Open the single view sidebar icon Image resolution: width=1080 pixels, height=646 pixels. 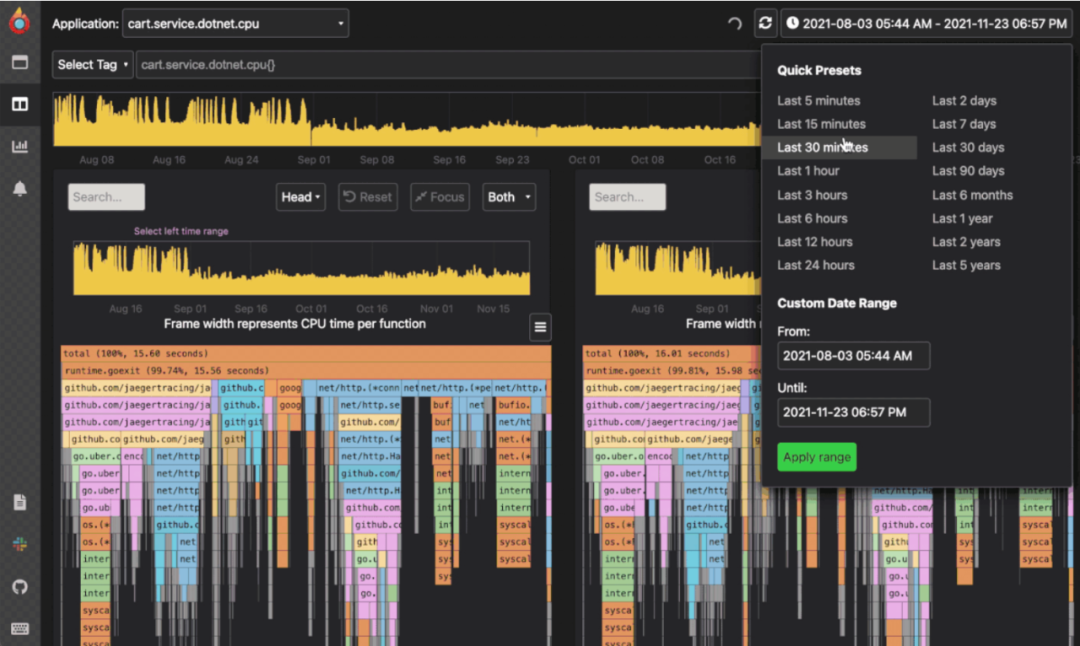[x=19, y=63]
